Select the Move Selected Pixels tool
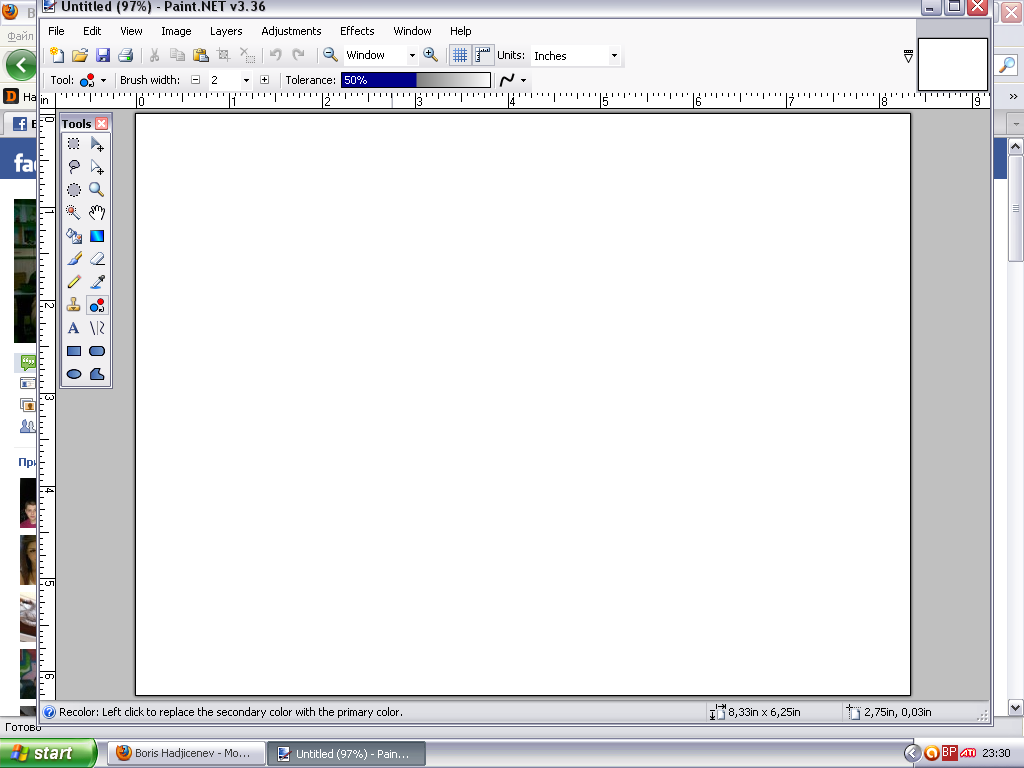 click(97, 144)
